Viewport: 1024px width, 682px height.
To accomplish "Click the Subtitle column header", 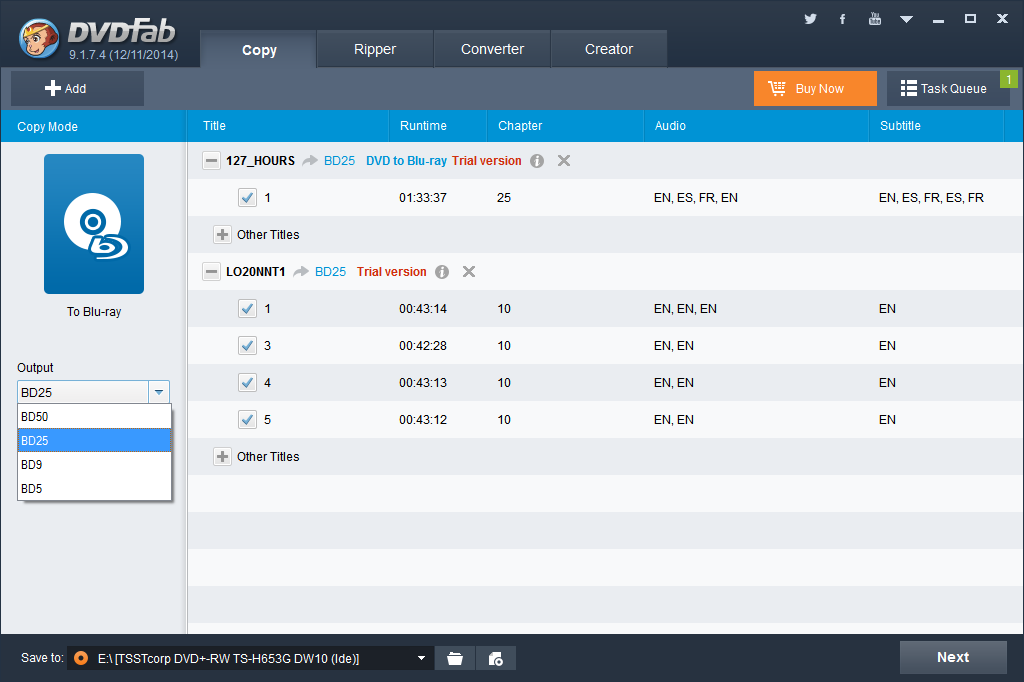I will [936, 126].
